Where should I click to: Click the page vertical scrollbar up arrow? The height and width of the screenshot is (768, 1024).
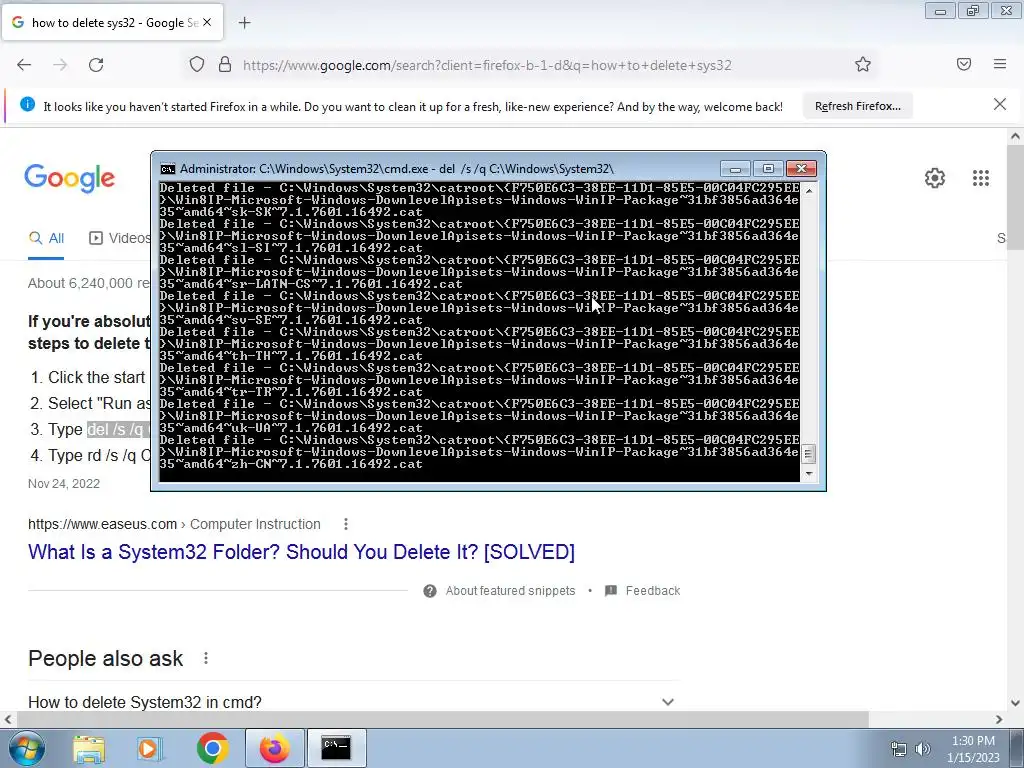pyautogui.click(x=1015, y=136)
